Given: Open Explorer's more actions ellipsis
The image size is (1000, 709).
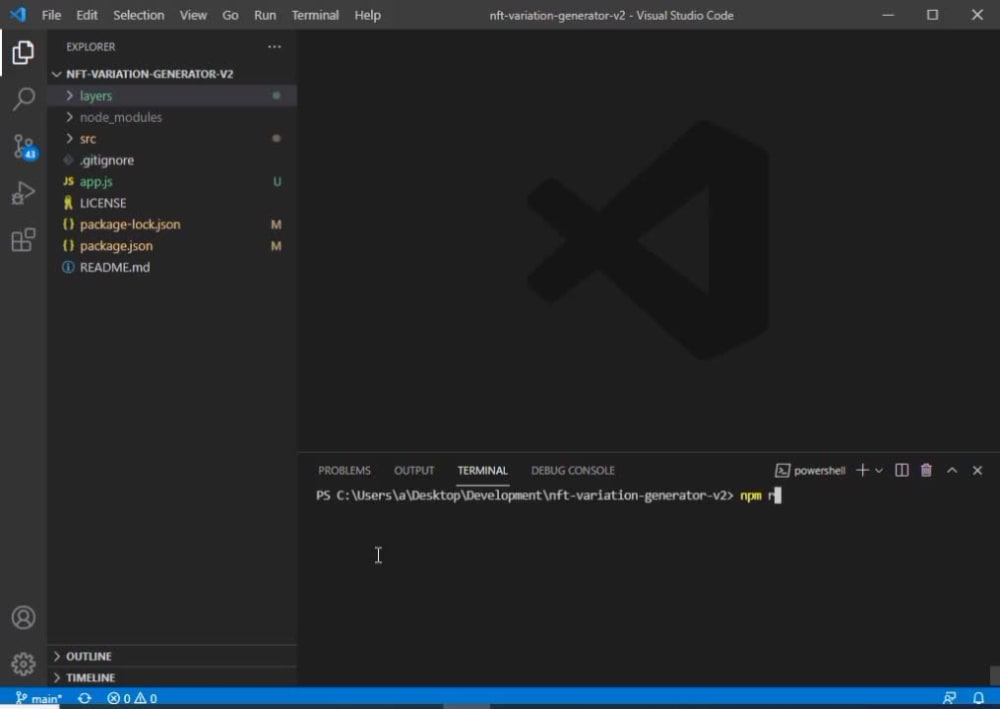Looking at the screenshot, I should tap(274, 47).
